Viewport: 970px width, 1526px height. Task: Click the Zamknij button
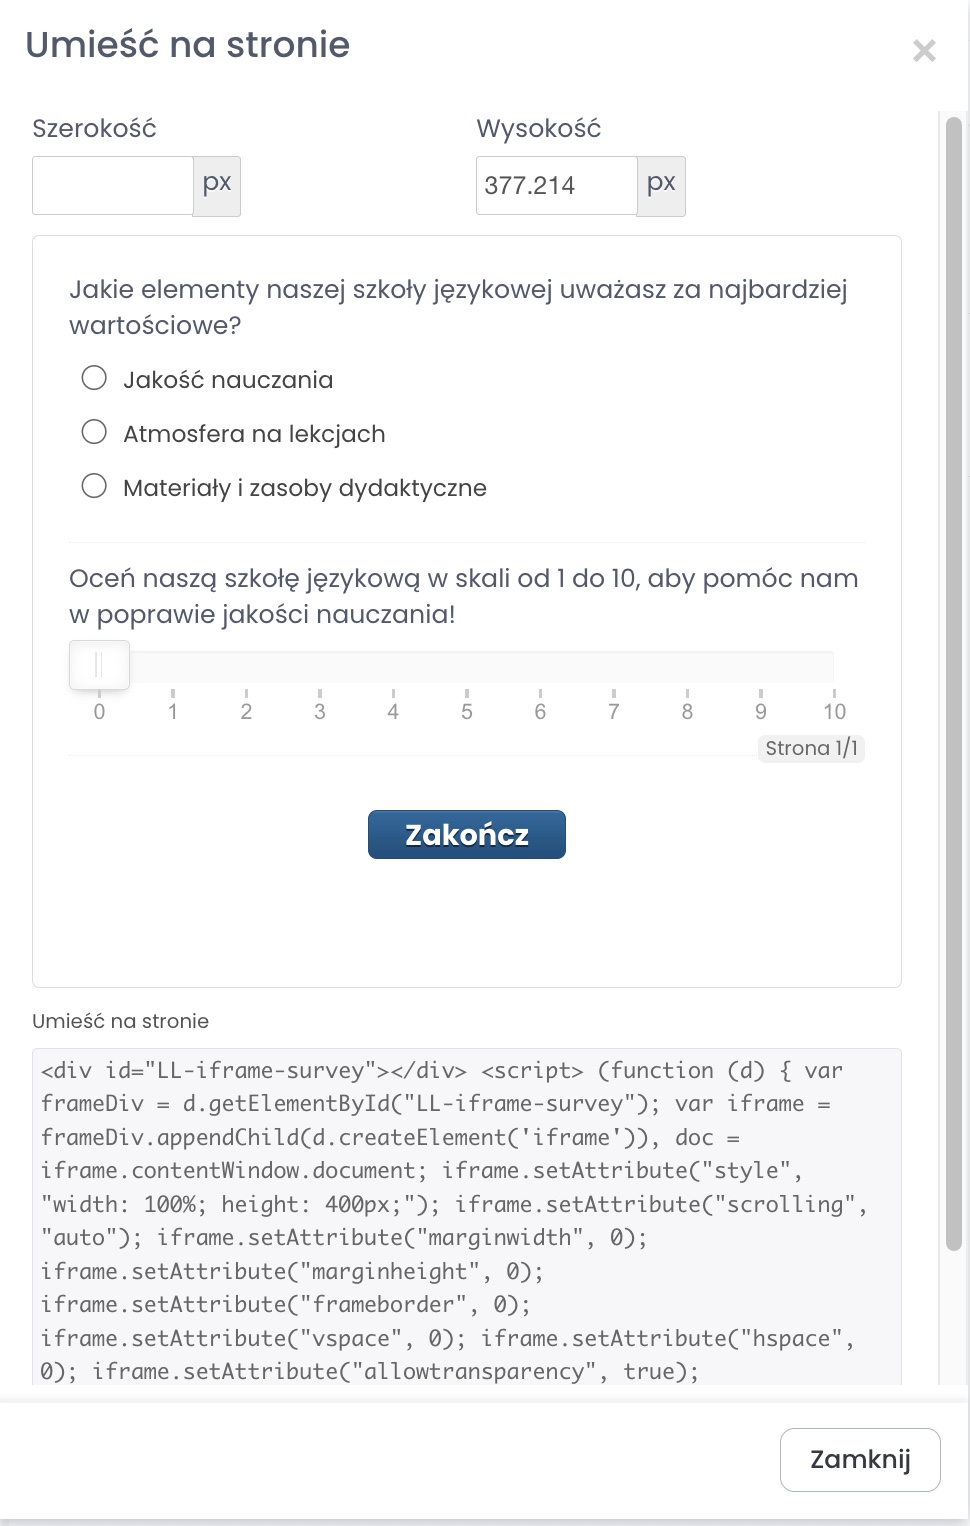[860, 1460]
